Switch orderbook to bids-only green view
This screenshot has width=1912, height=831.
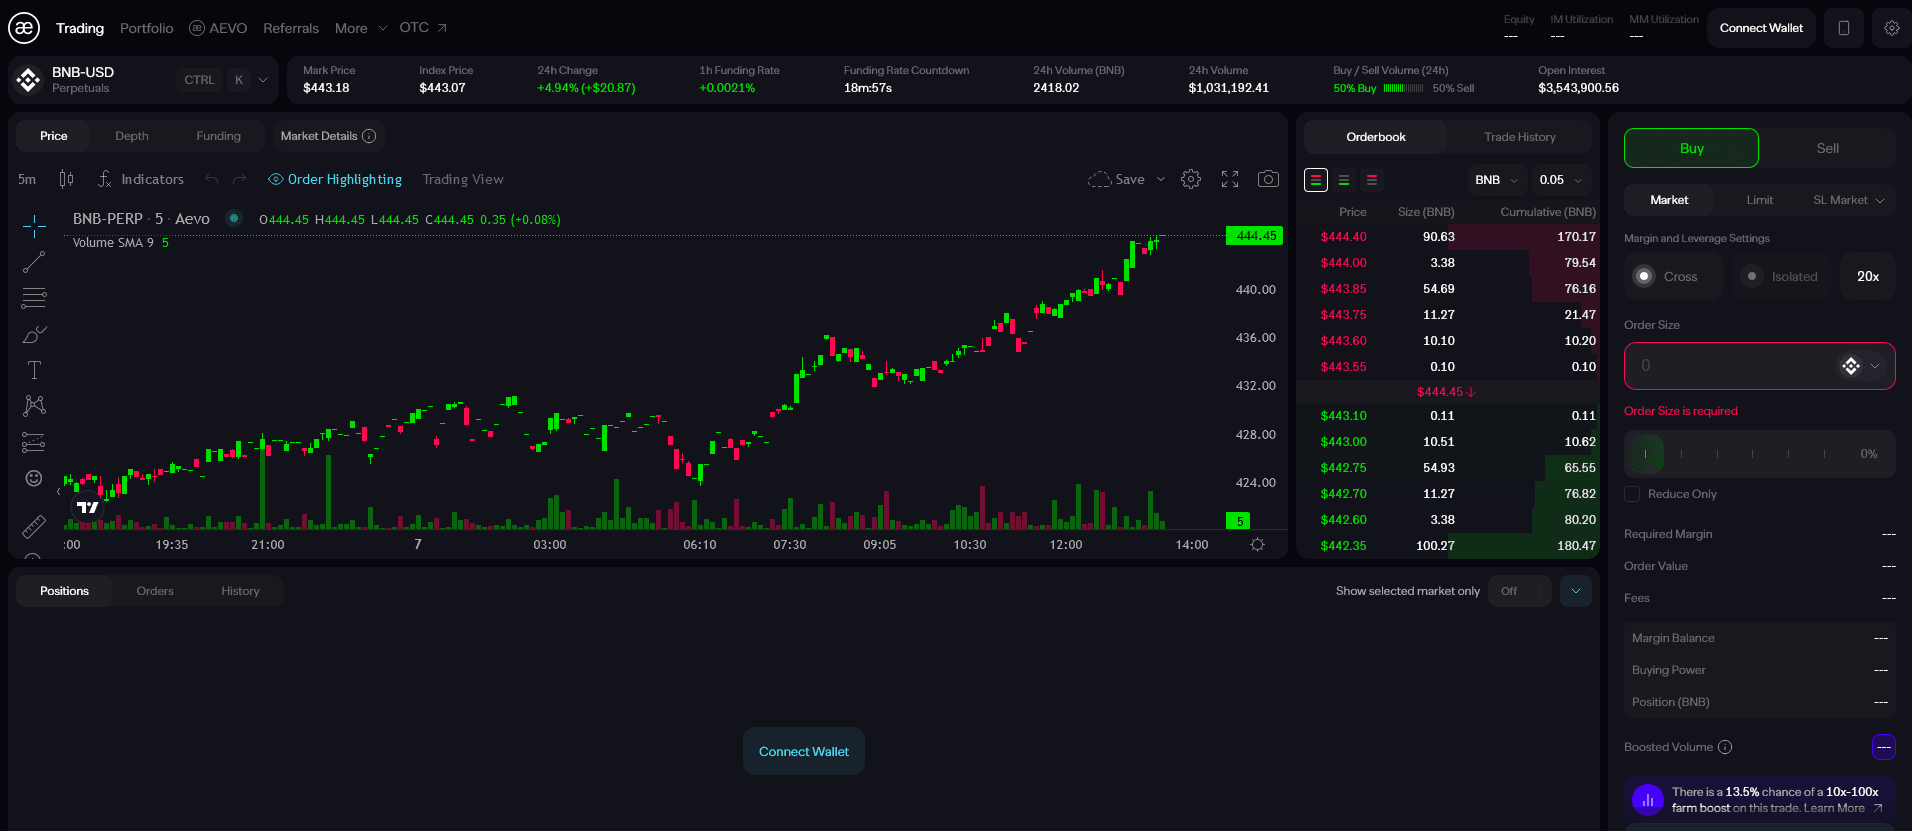[x=1344, y=180]
